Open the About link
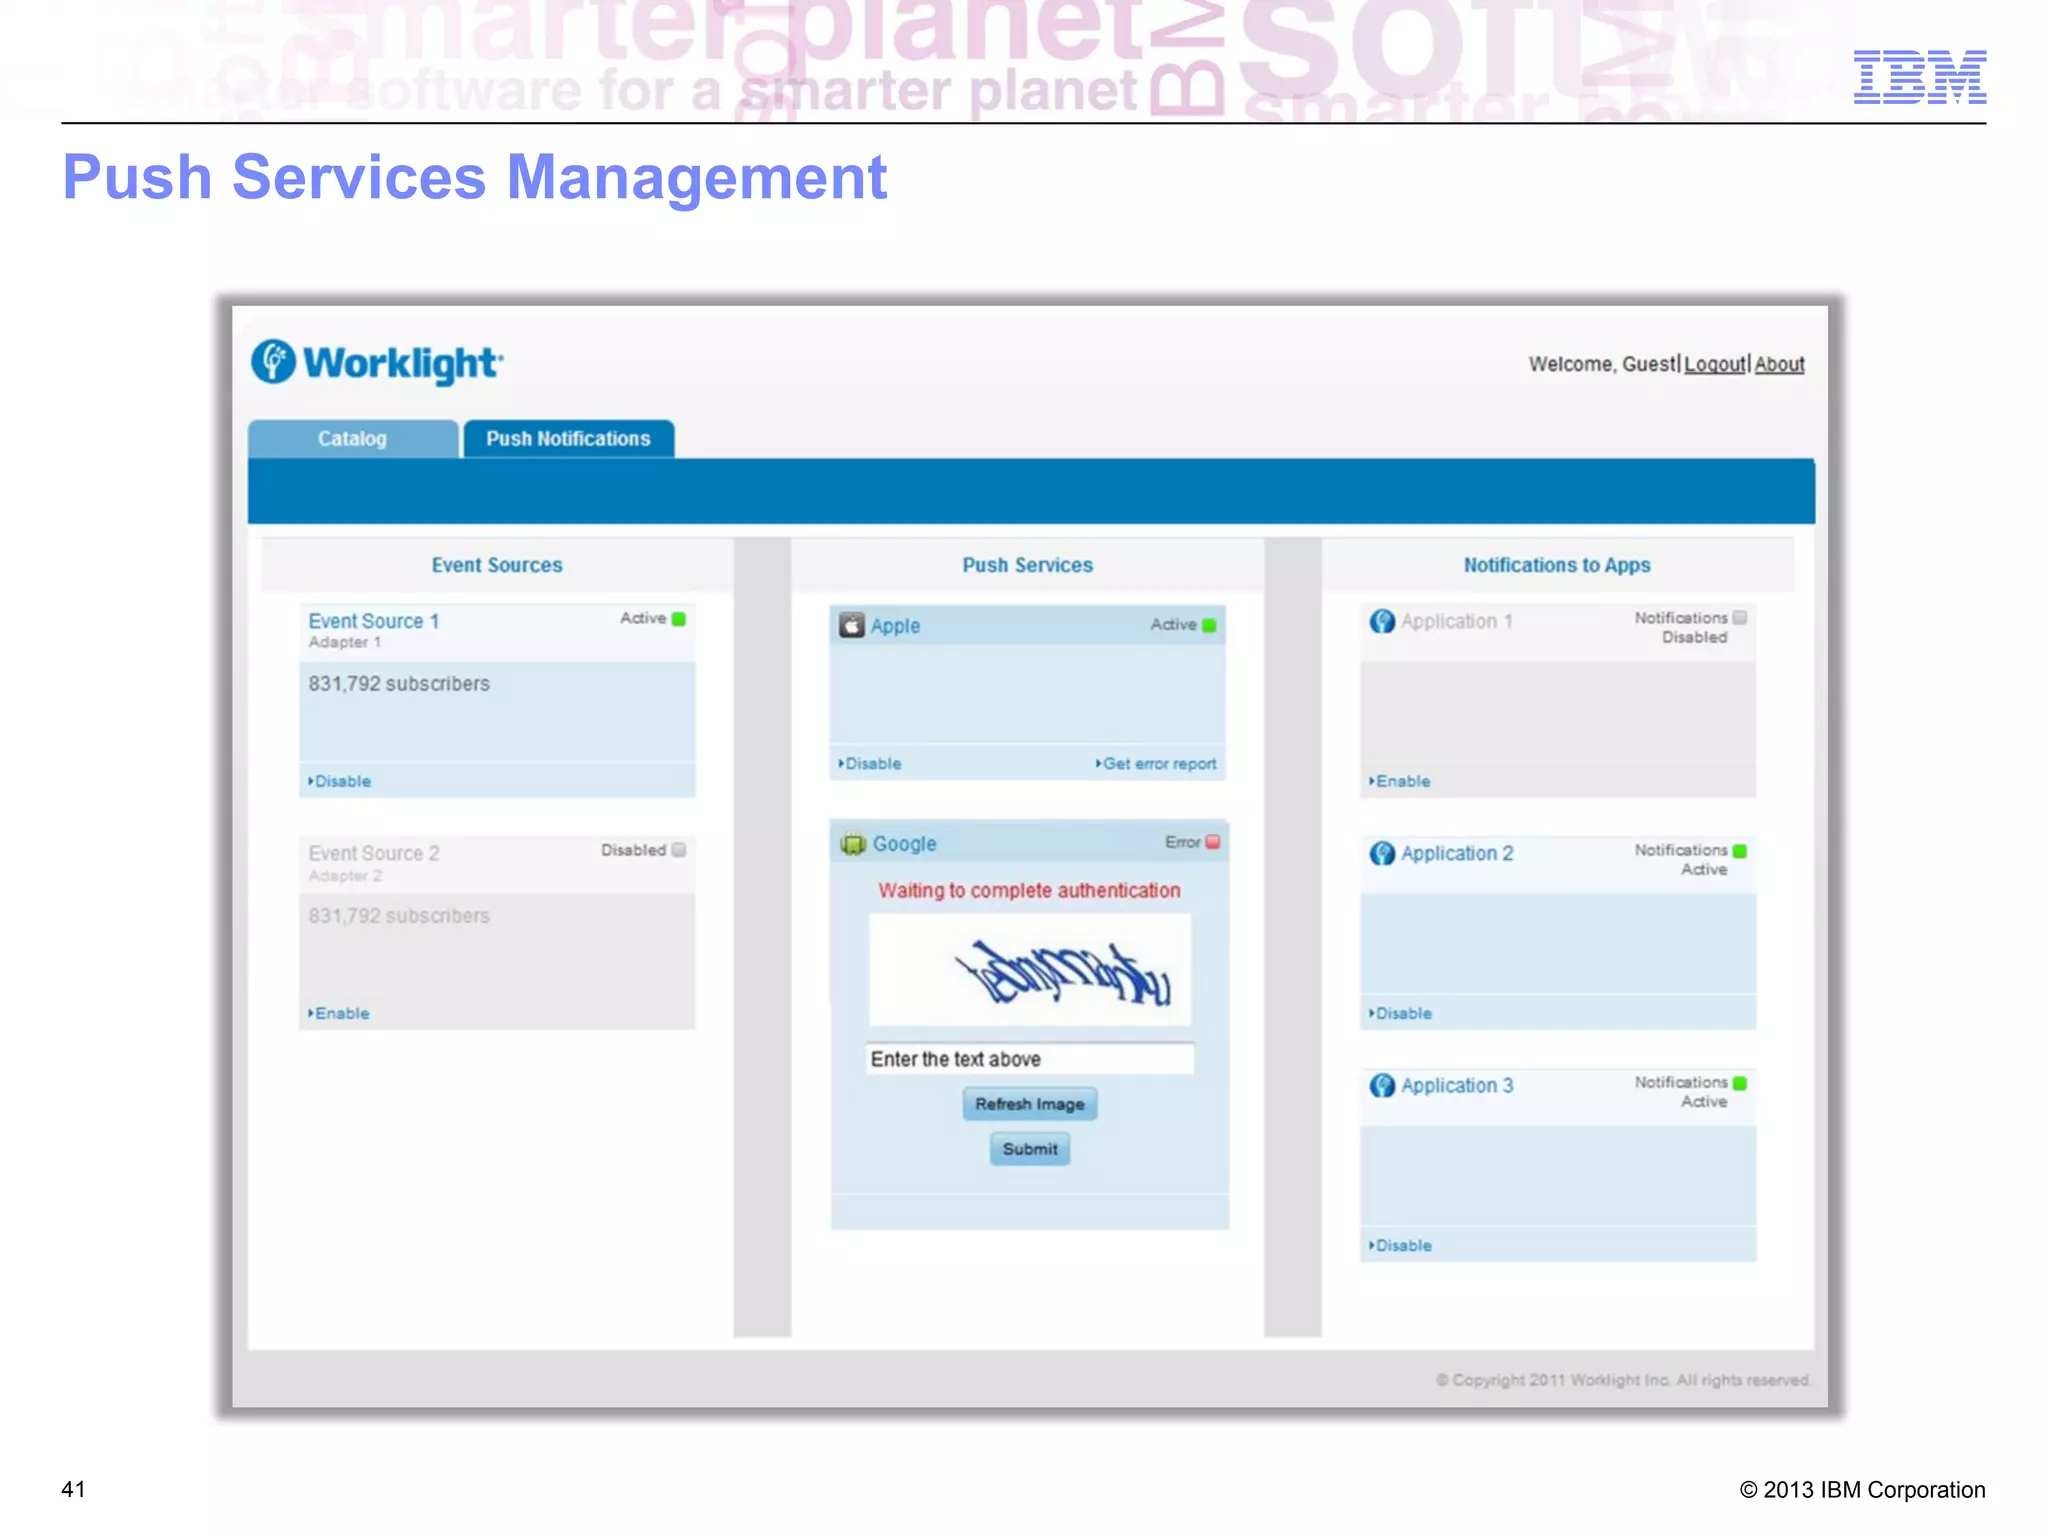The width and height of the screenshot is (2048, 1536). tap(1780, 365)
